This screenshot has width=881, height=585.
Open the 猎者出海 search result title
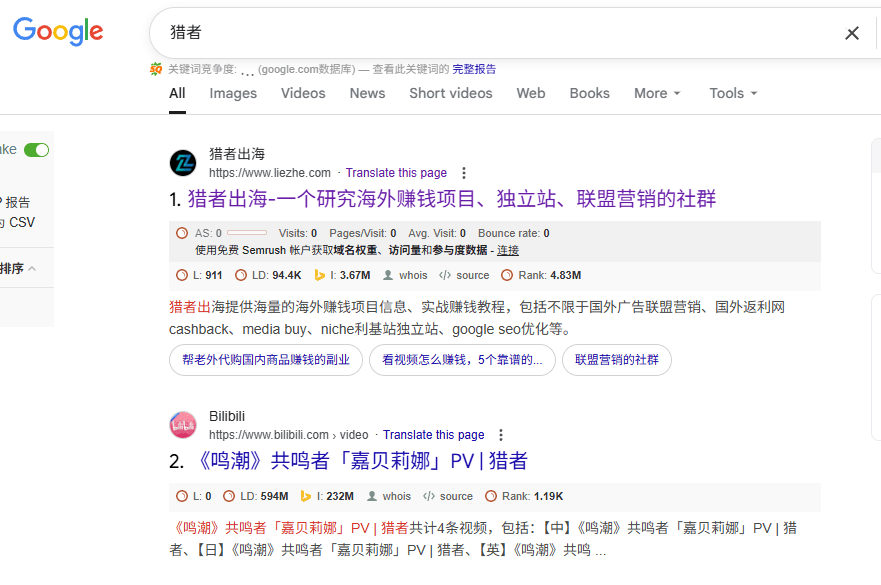(452, 198)
